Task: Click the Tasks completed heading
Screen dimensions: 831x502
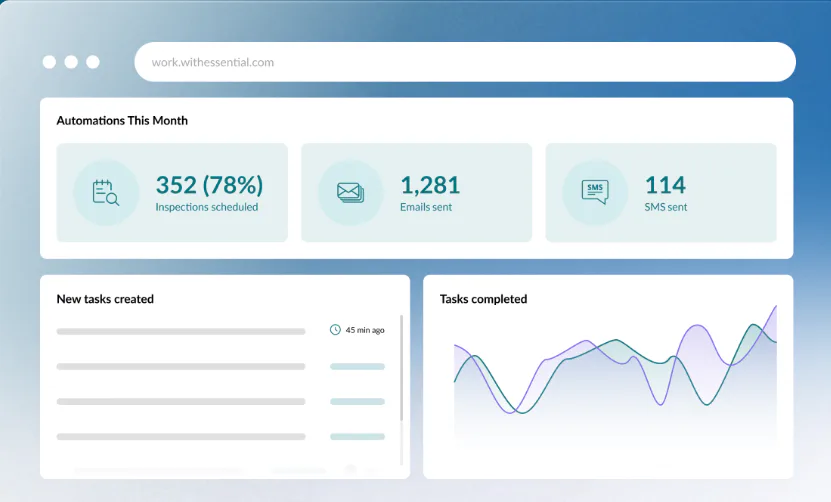Action: point(483,299)
